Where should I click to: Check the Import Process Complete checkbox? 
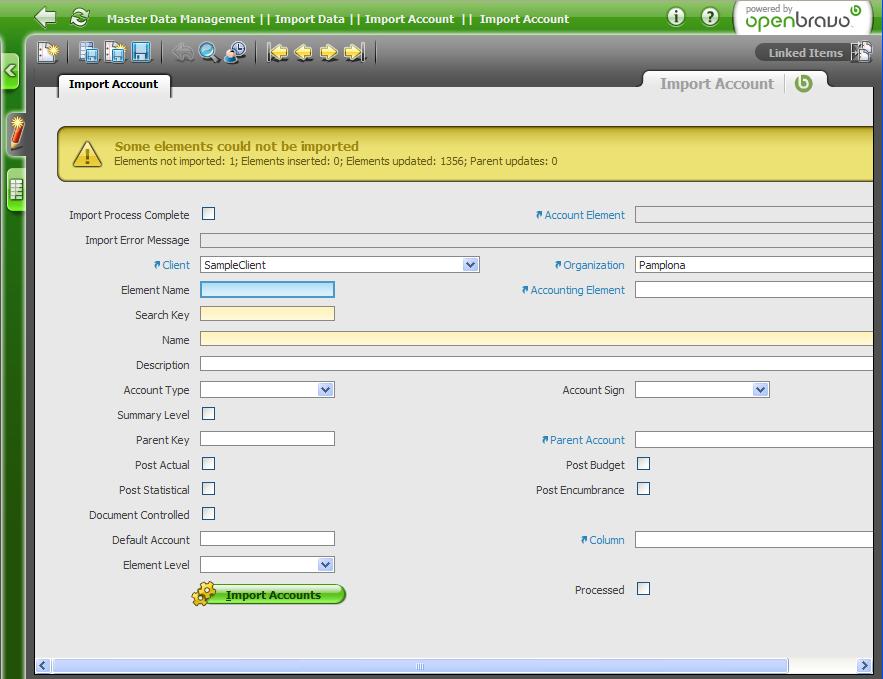click(x=208, y=214)
